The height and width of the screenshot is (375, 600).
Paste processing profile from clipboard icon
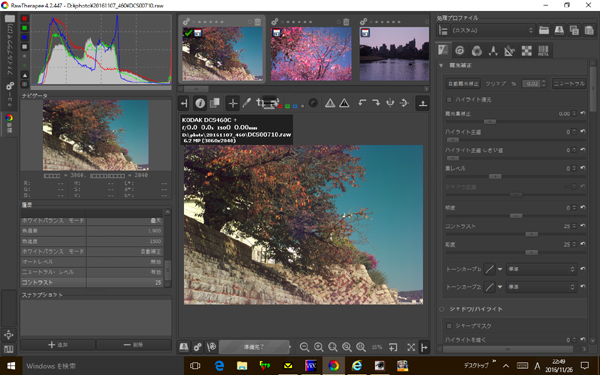point(589,30)
